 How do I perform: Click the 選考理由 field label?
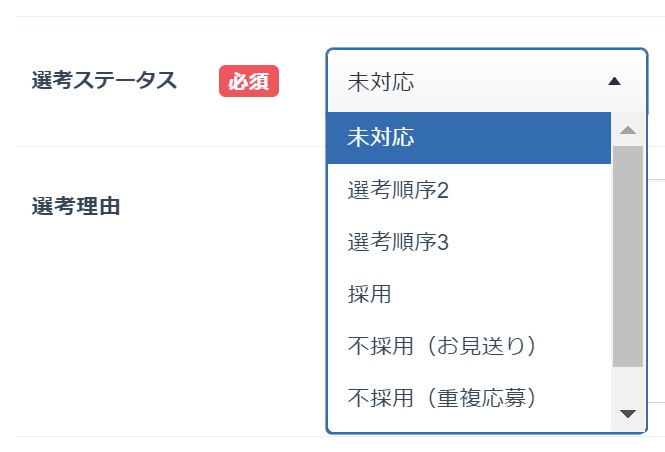[76, 206]
